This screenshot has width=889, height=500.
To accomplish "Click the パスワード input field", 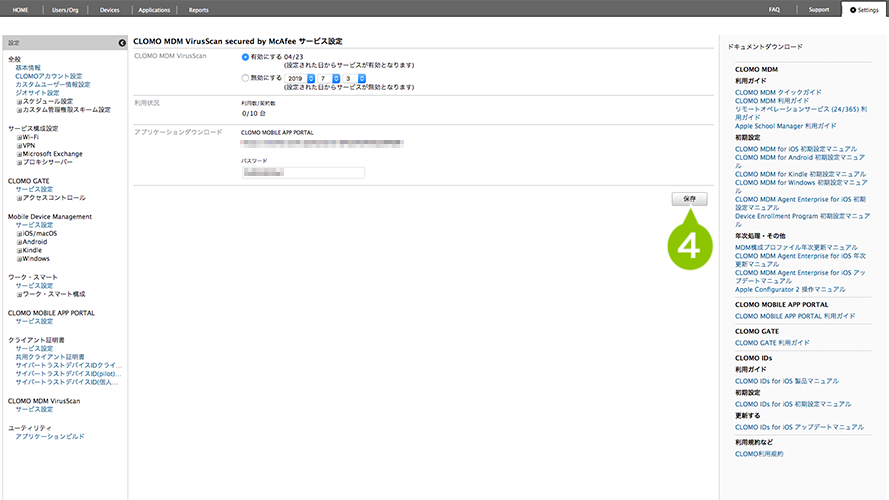I will [303, 172].
